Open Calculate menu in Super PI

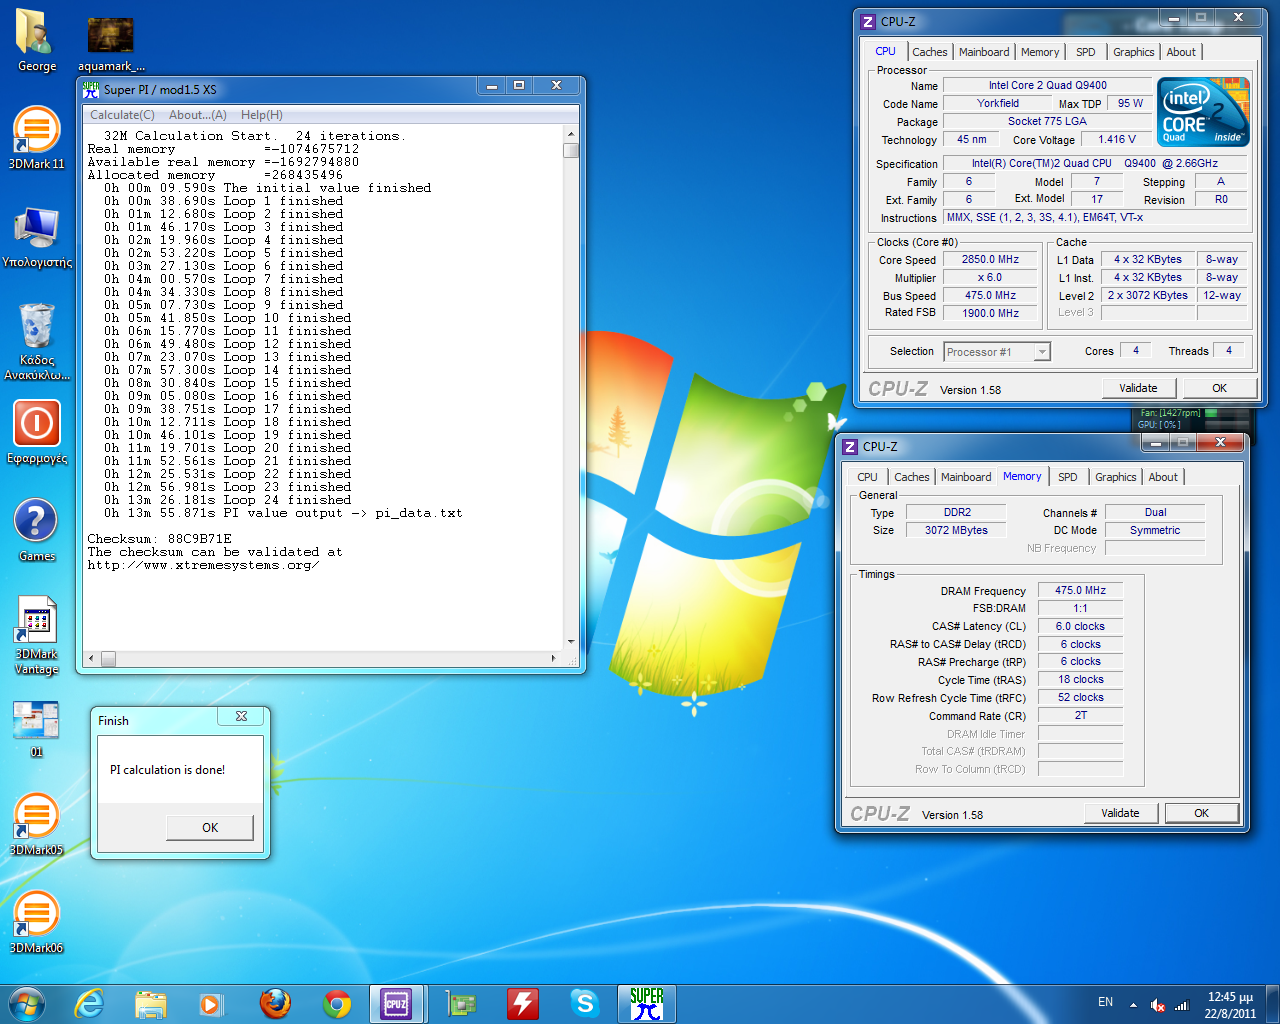122,115
